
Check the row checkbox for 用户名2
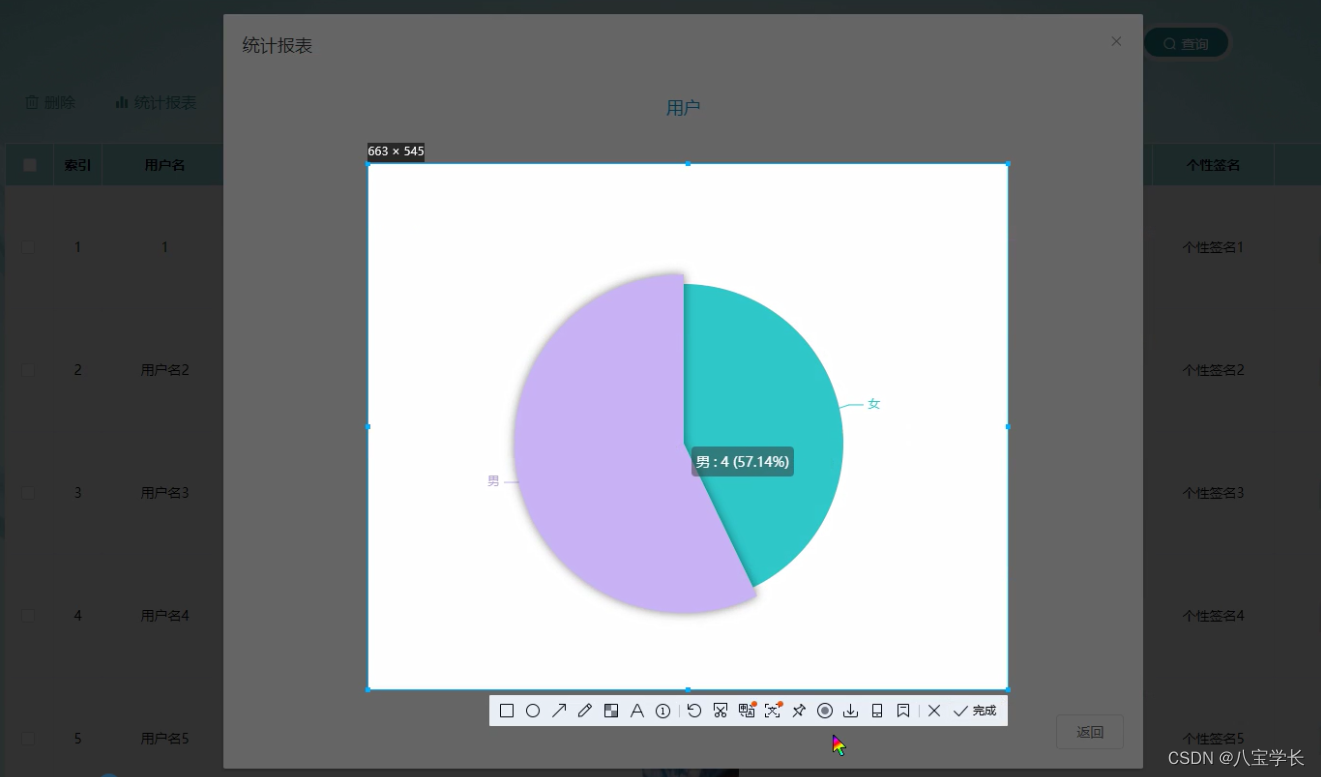click(x=29, y=370)
